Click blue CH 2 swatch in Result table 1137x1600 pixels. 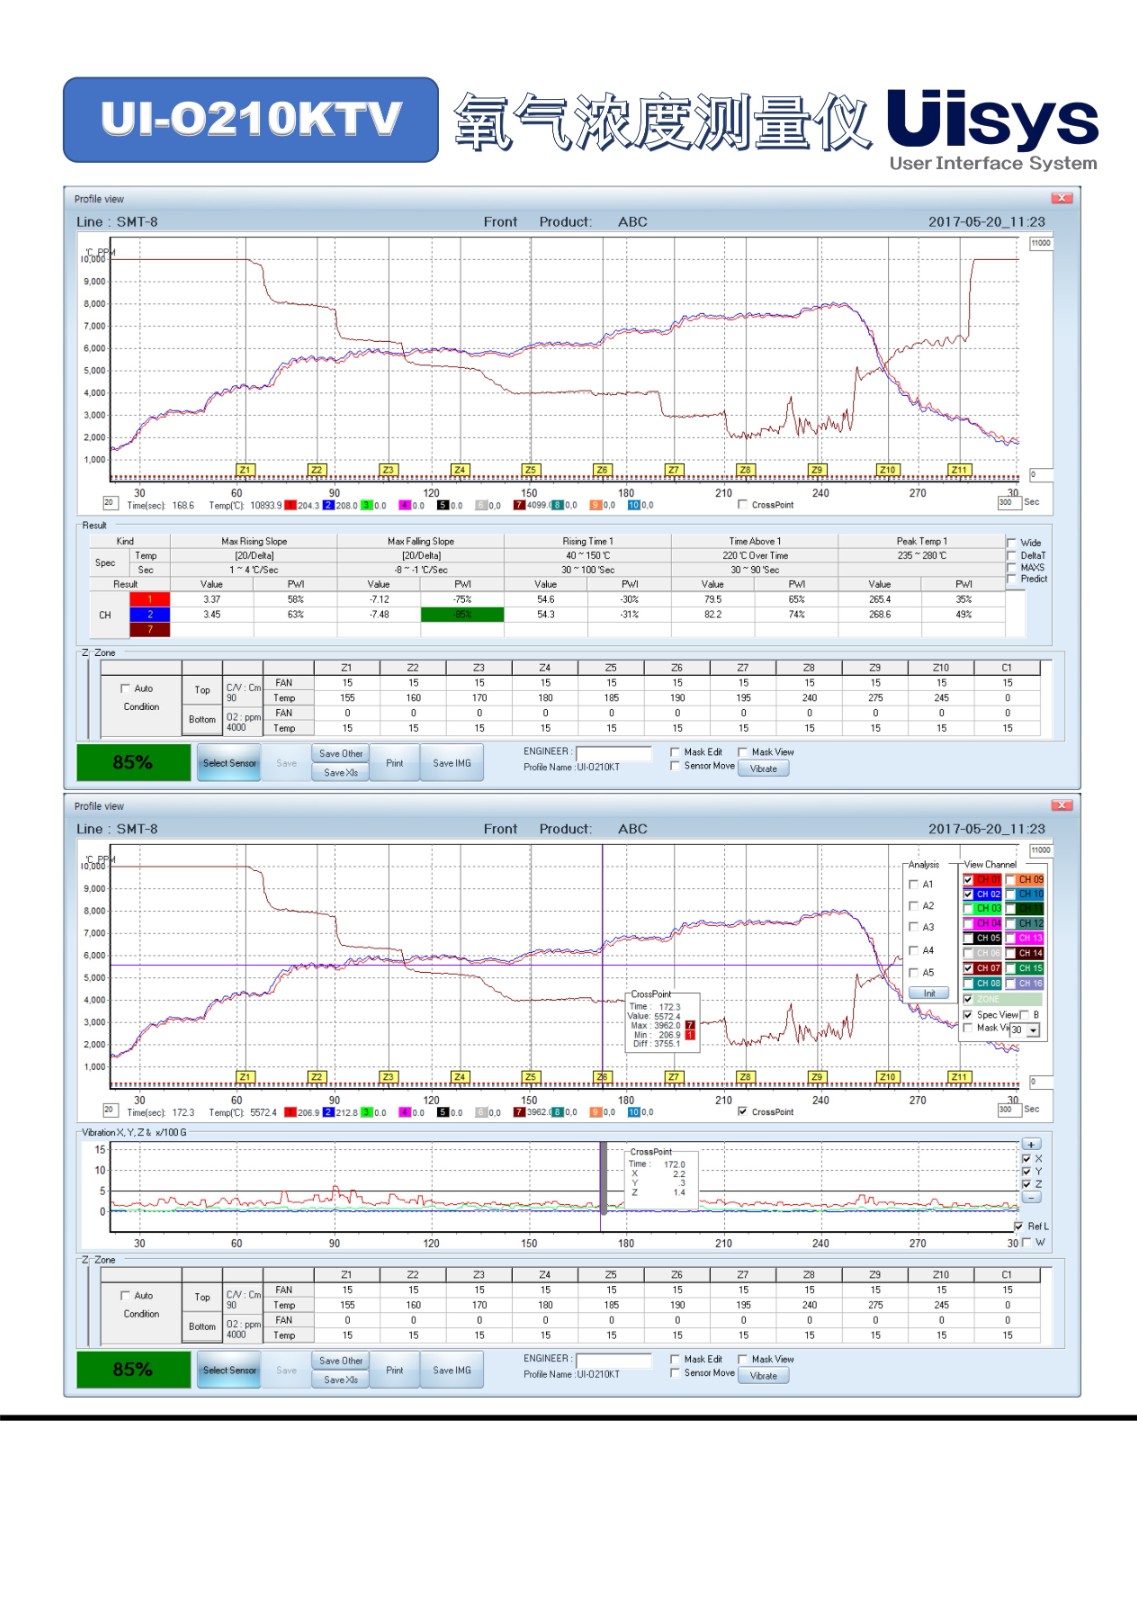coord(150,615)
